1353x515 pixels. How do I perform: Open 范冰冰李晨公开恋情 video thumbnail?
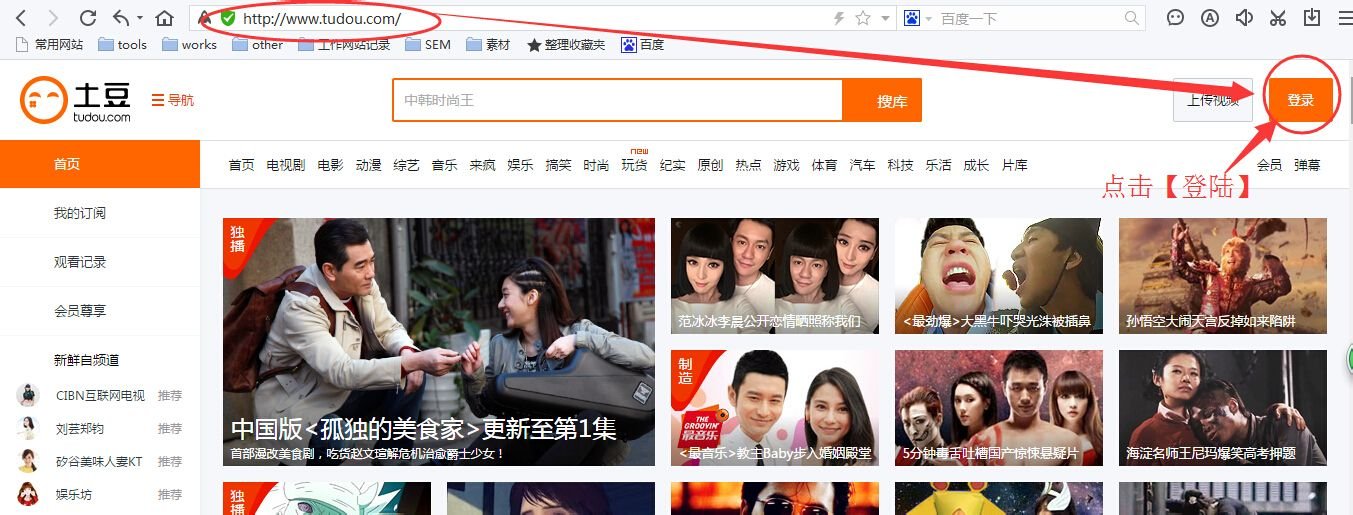(x=775, y=276)
